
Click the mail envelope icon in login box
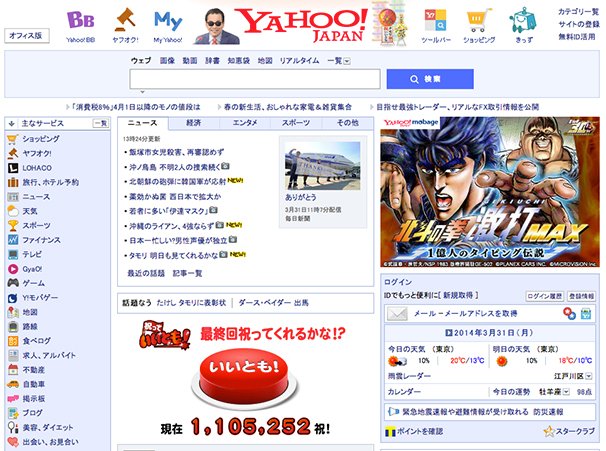click(x=397, y=313)
